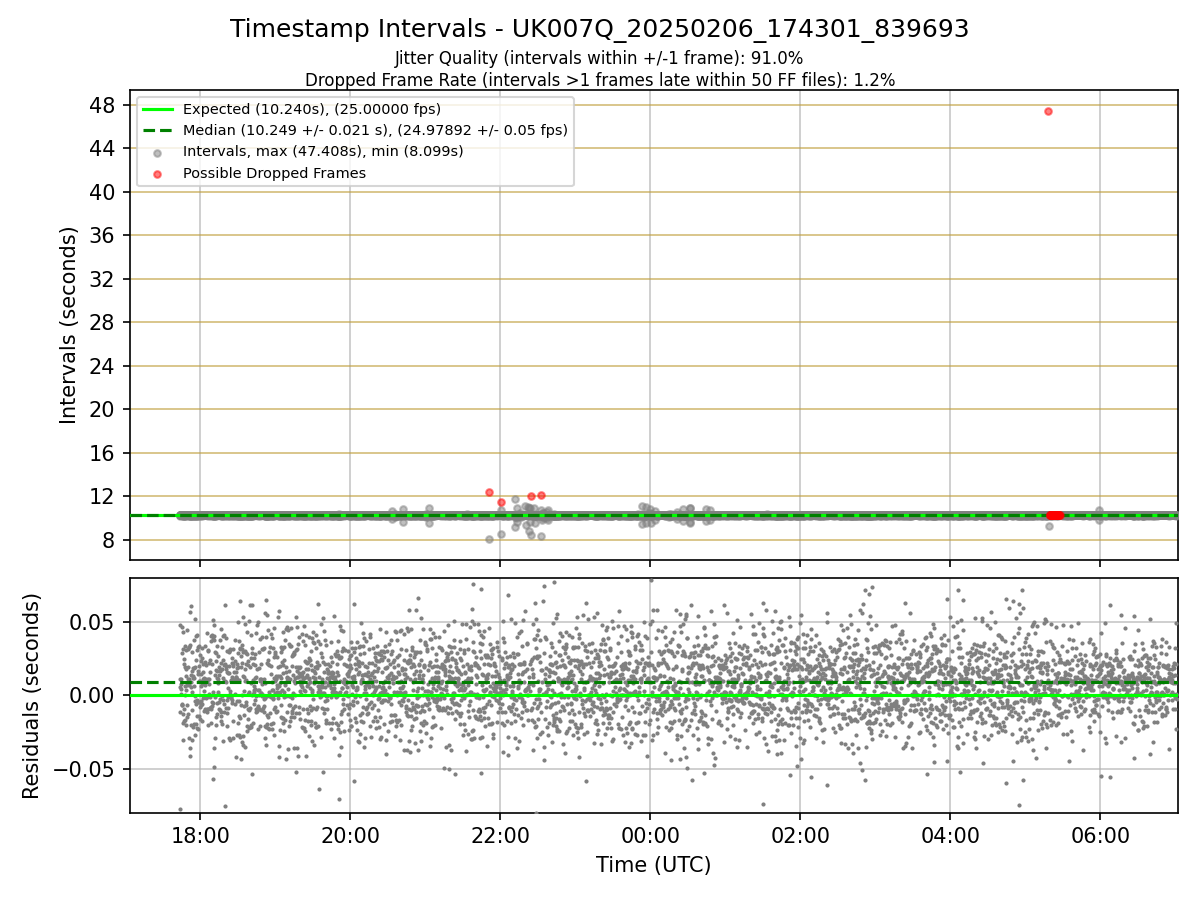
Task: Click legend entry 'Intervals, max (47.408s), min (8.099s)'
Action: click(x=323, y=151)
